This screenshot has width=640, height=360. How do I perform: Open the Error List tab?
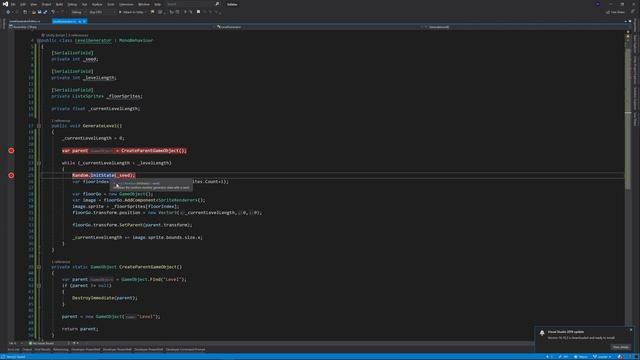[13, 350]
